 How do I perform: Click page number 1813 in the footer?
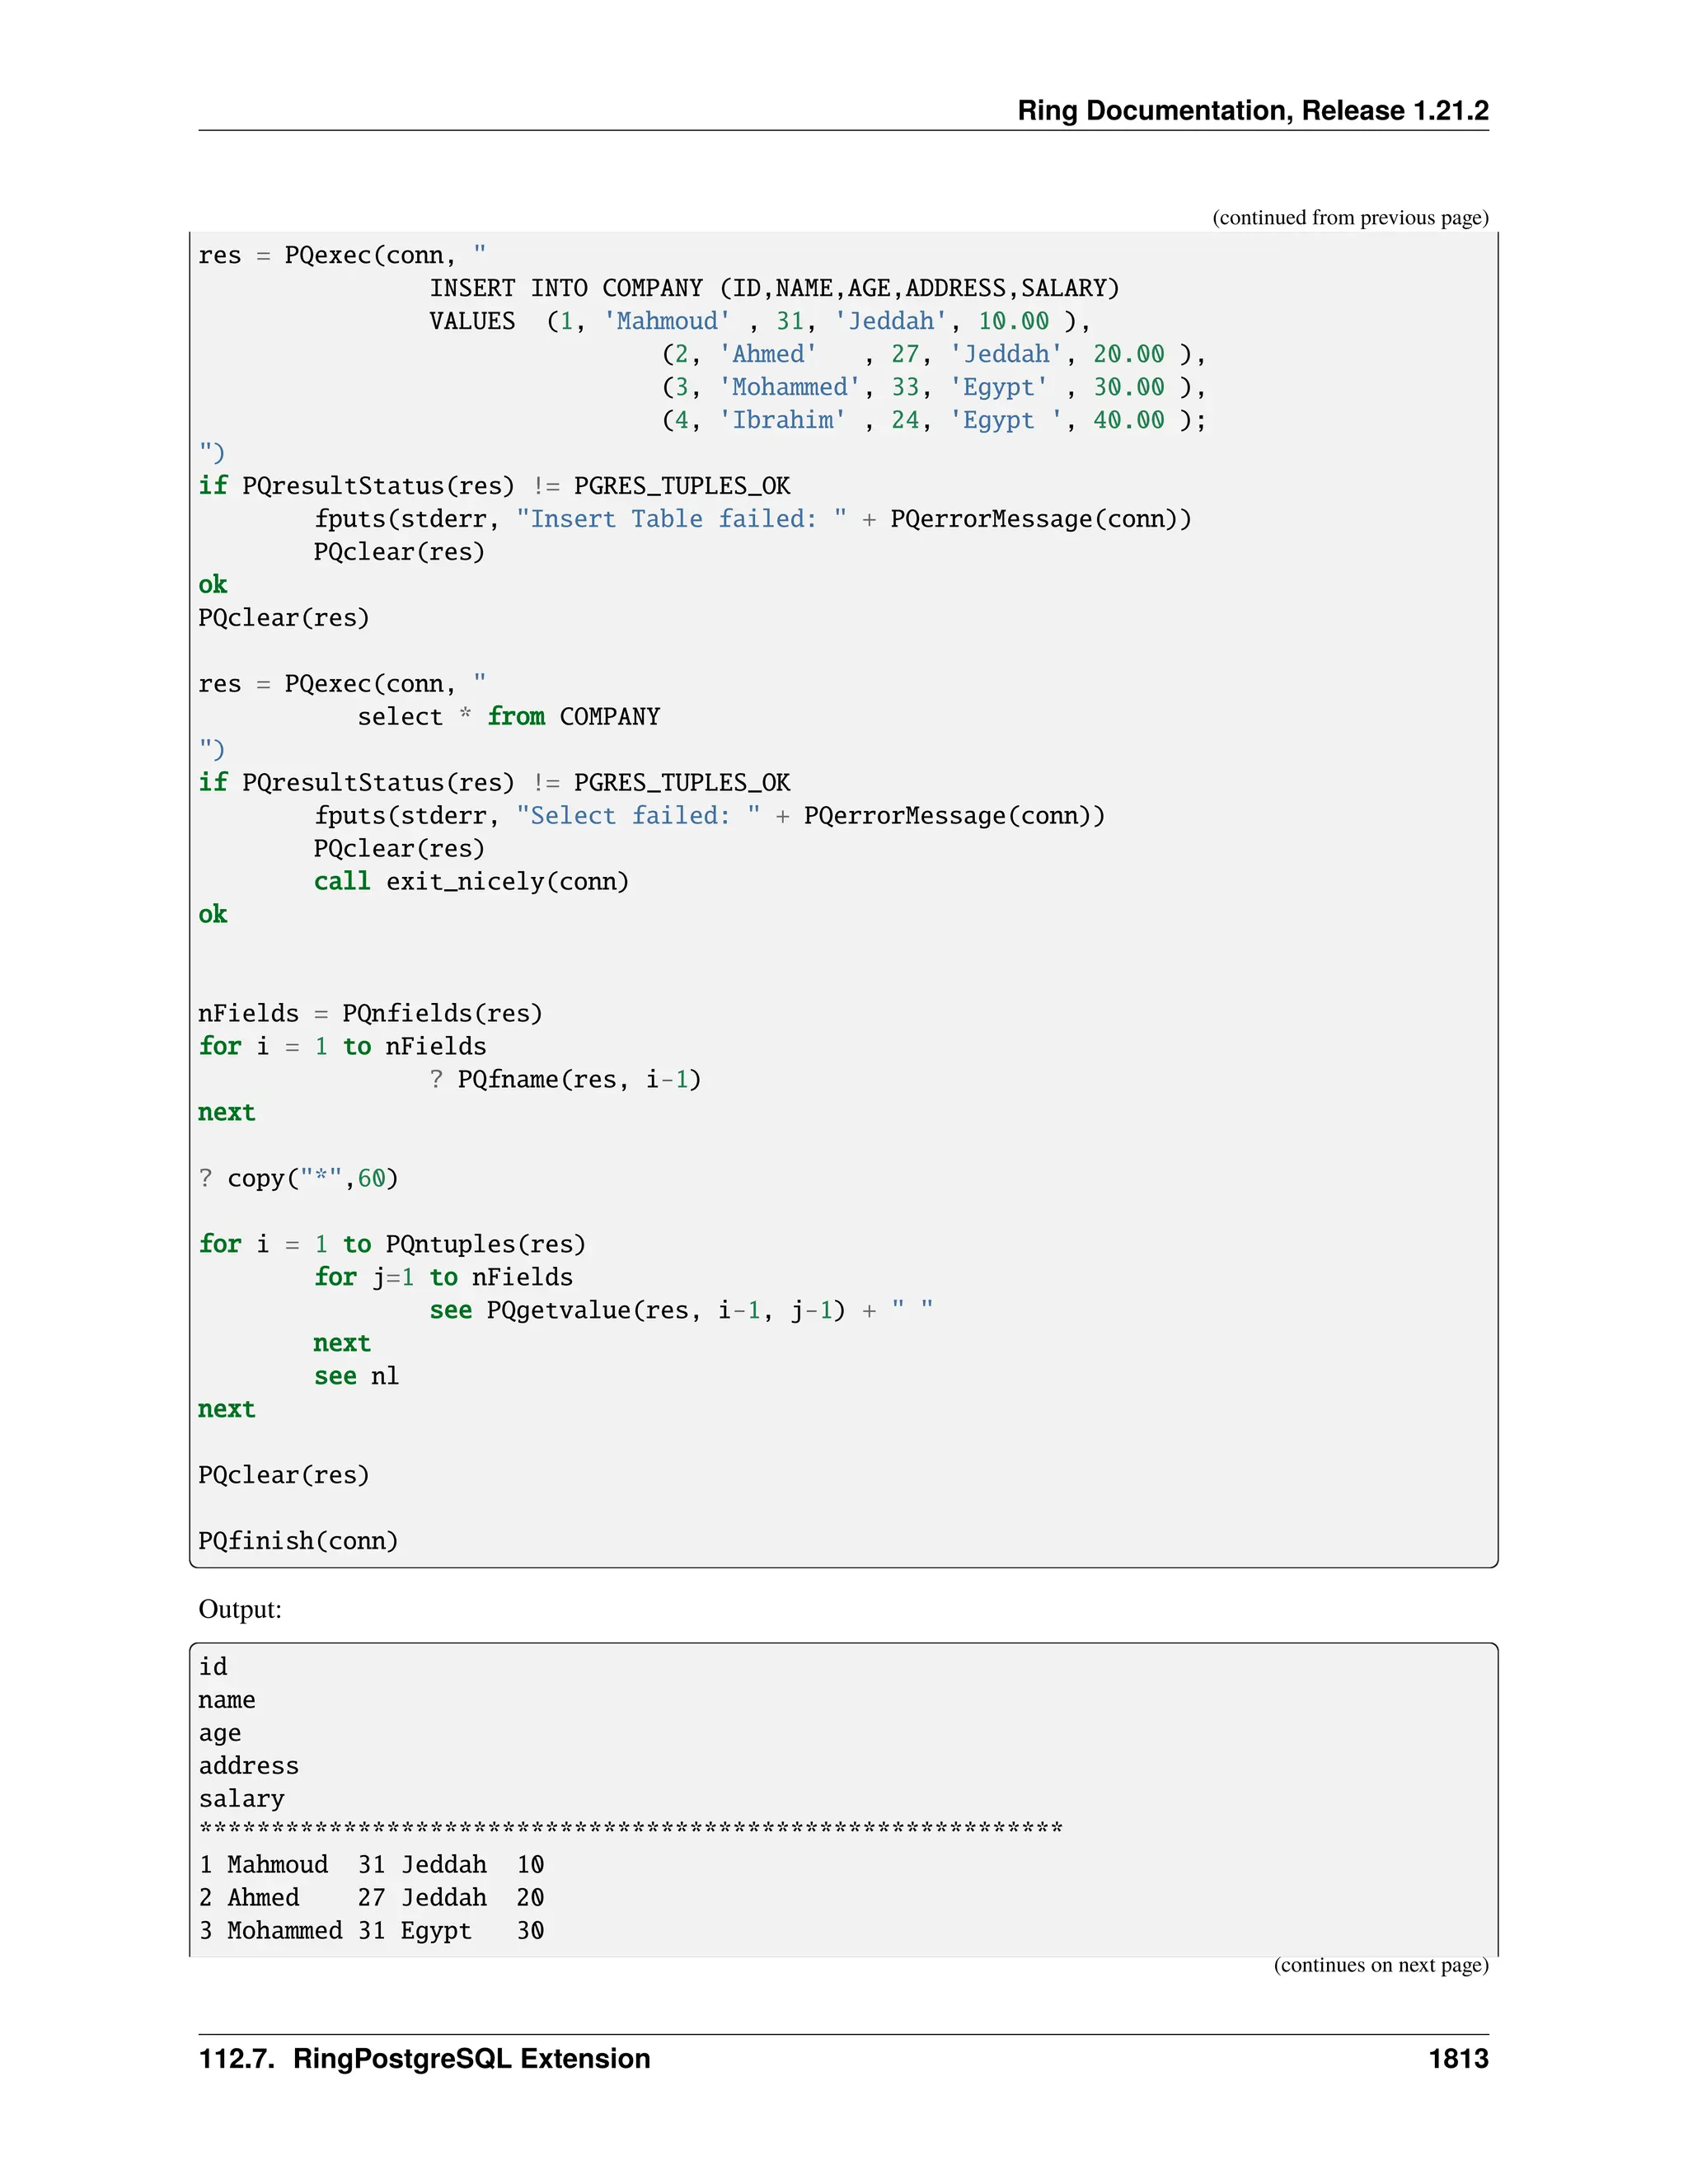click(x=1457, y=2059)
